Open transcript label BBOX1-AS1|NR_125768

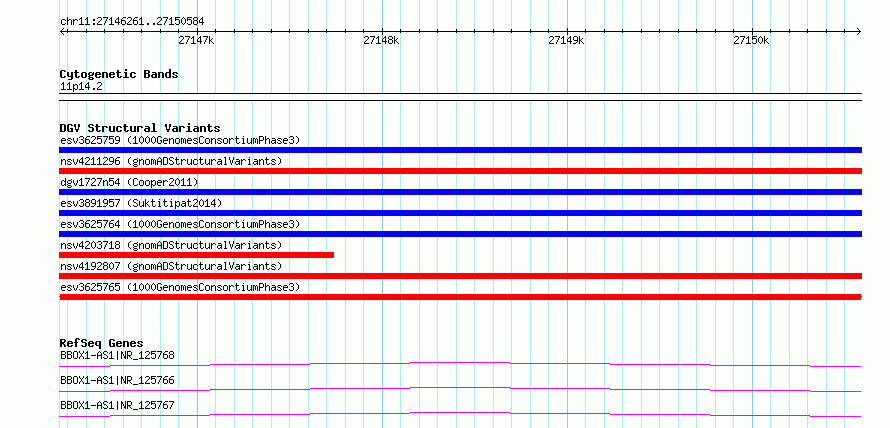[x=117, y=355]
